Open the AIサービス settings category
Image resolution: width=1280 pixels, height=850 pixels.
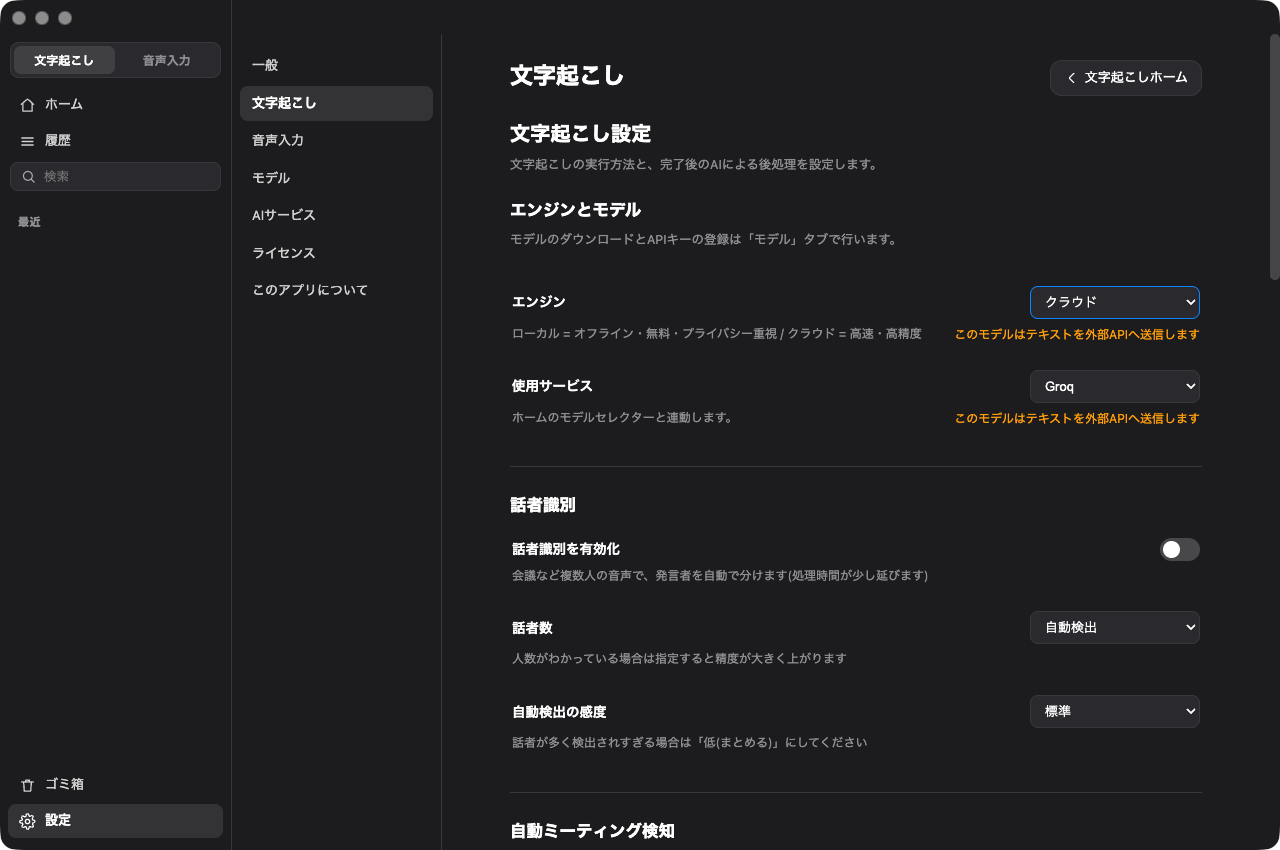click(x=336, y=215)
